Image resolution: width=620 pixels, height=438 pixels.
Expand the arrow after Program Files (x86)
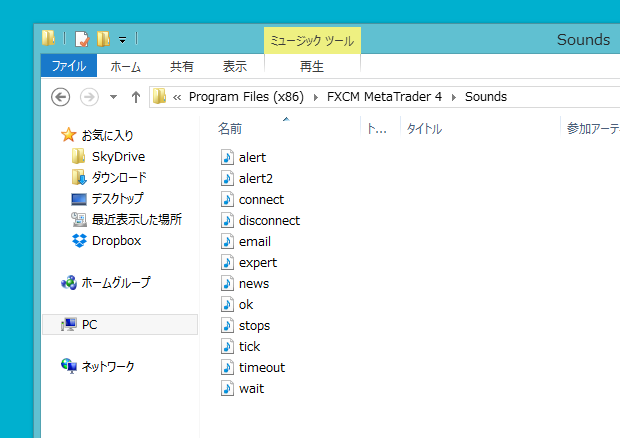pos(316,97)
